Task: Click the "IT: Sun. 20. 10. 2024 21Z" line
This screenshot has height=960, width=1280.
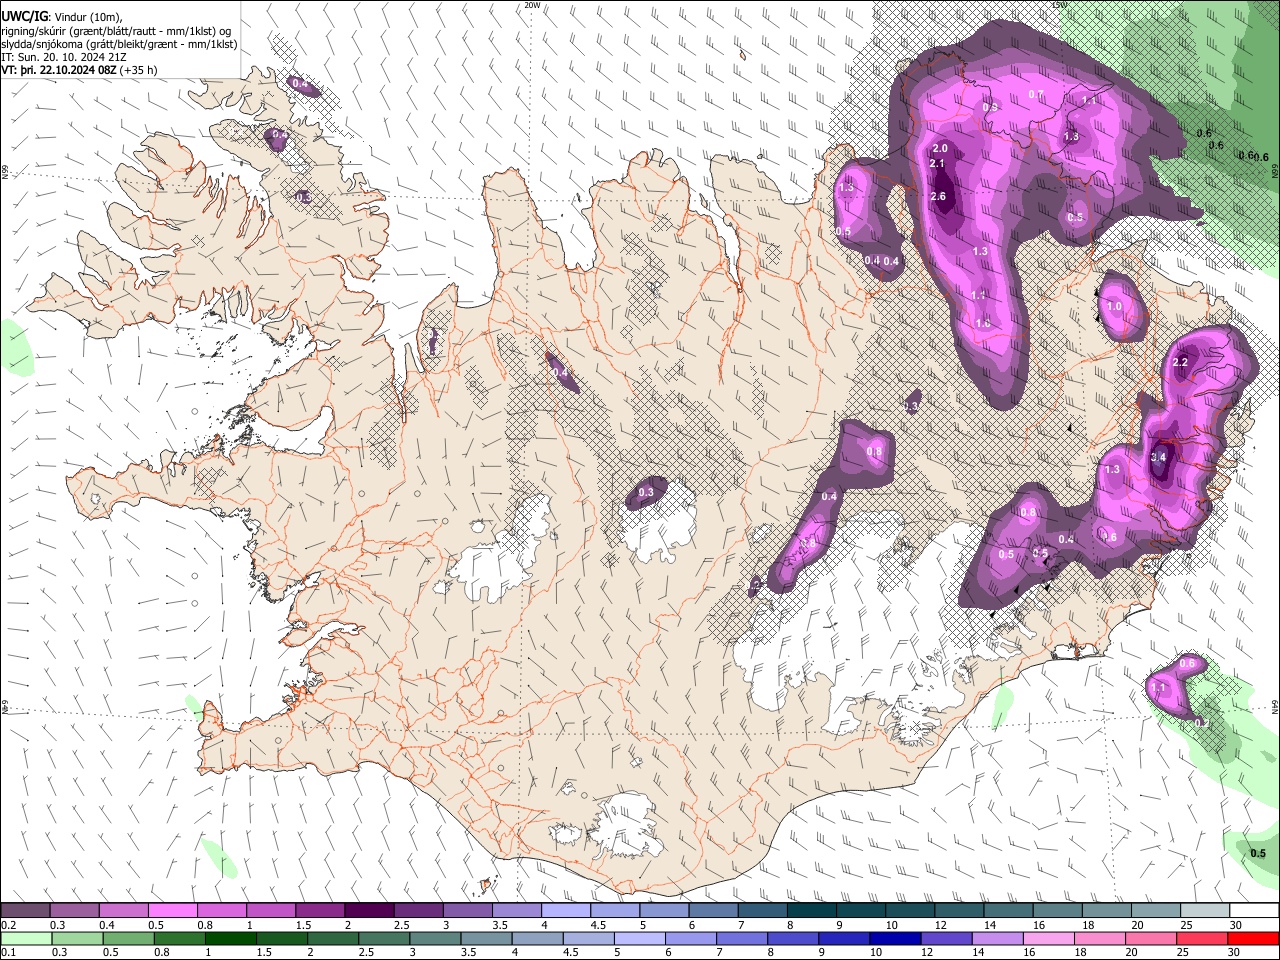Action: pos(64,57)
